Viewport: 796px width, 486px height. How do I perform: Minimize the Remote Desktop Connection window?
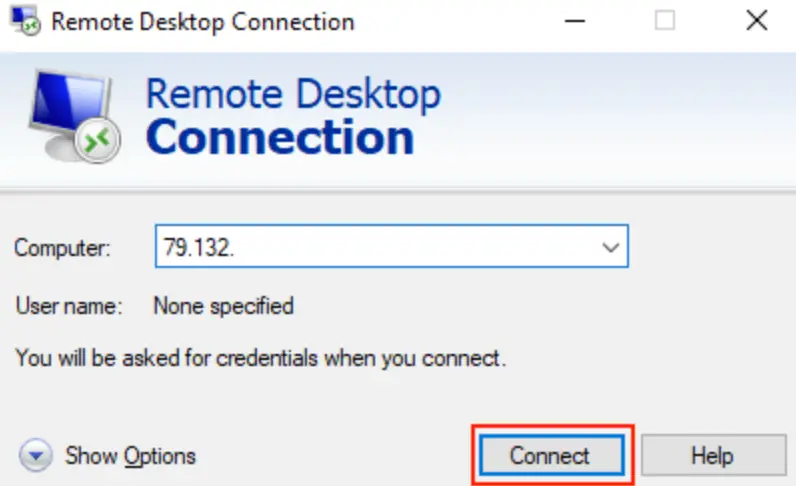575,21
